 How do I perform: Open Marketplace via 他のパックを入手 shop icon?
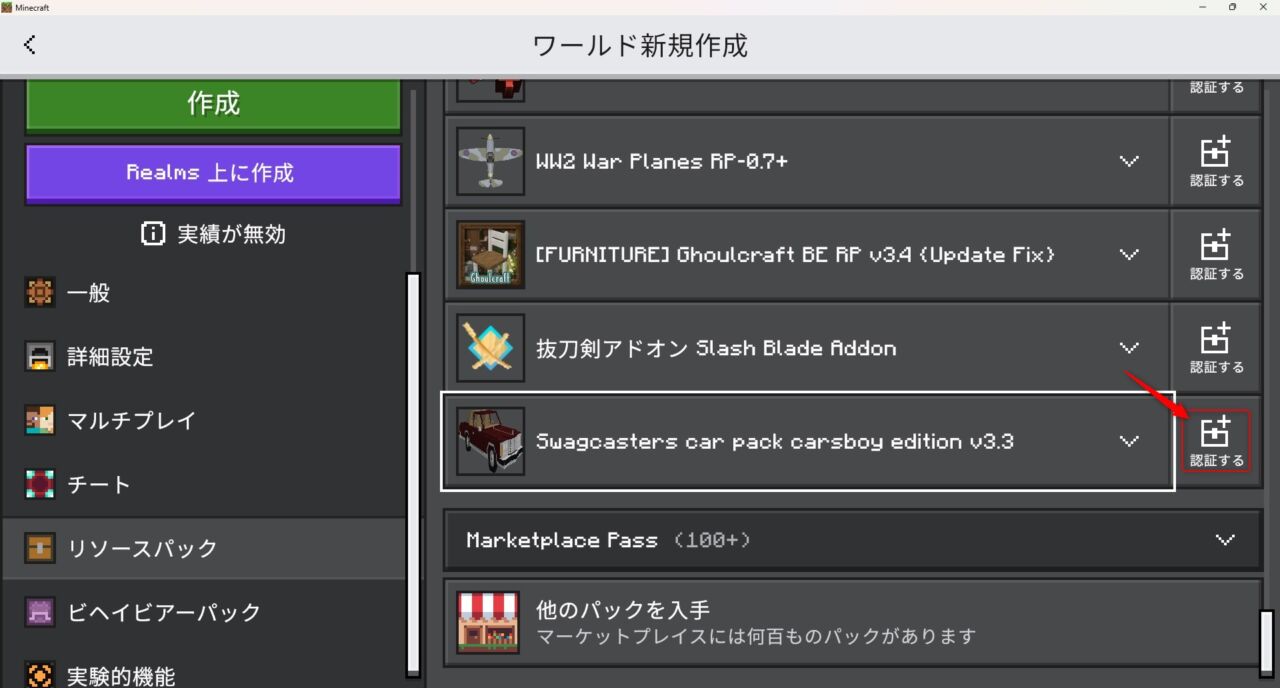tap(489, 622)
